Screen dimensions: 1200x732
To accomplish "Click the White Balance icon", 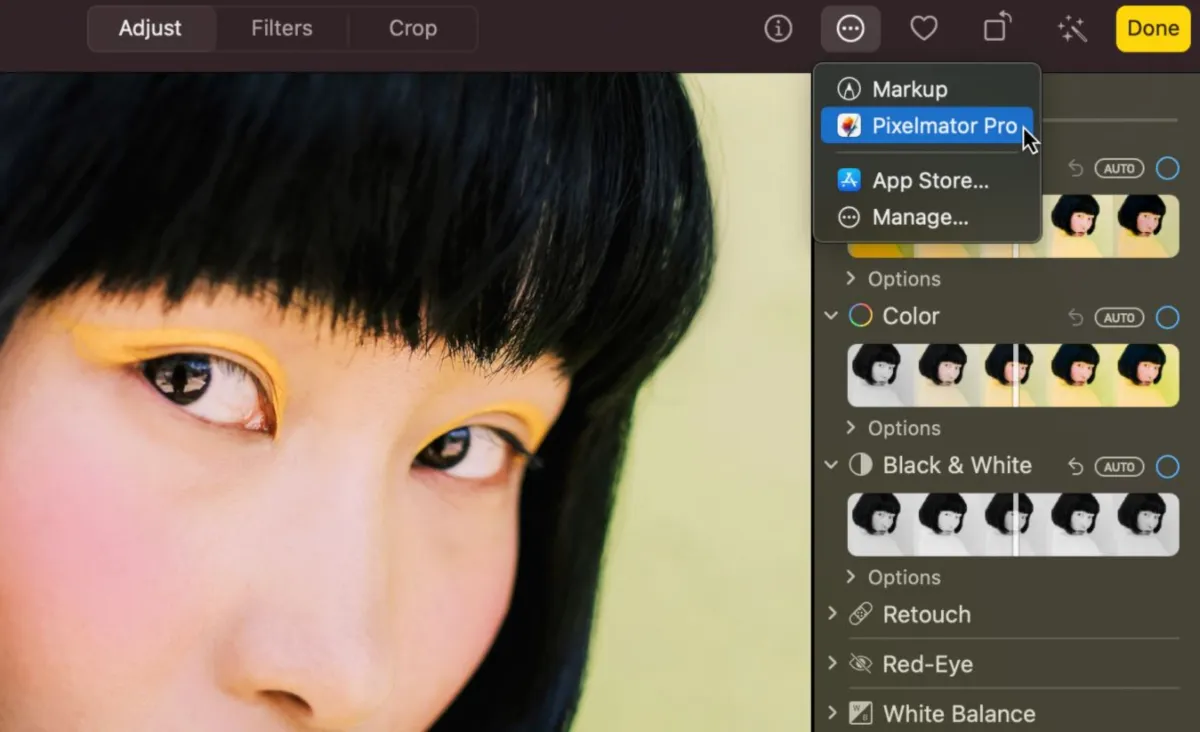I will point(860,713).
